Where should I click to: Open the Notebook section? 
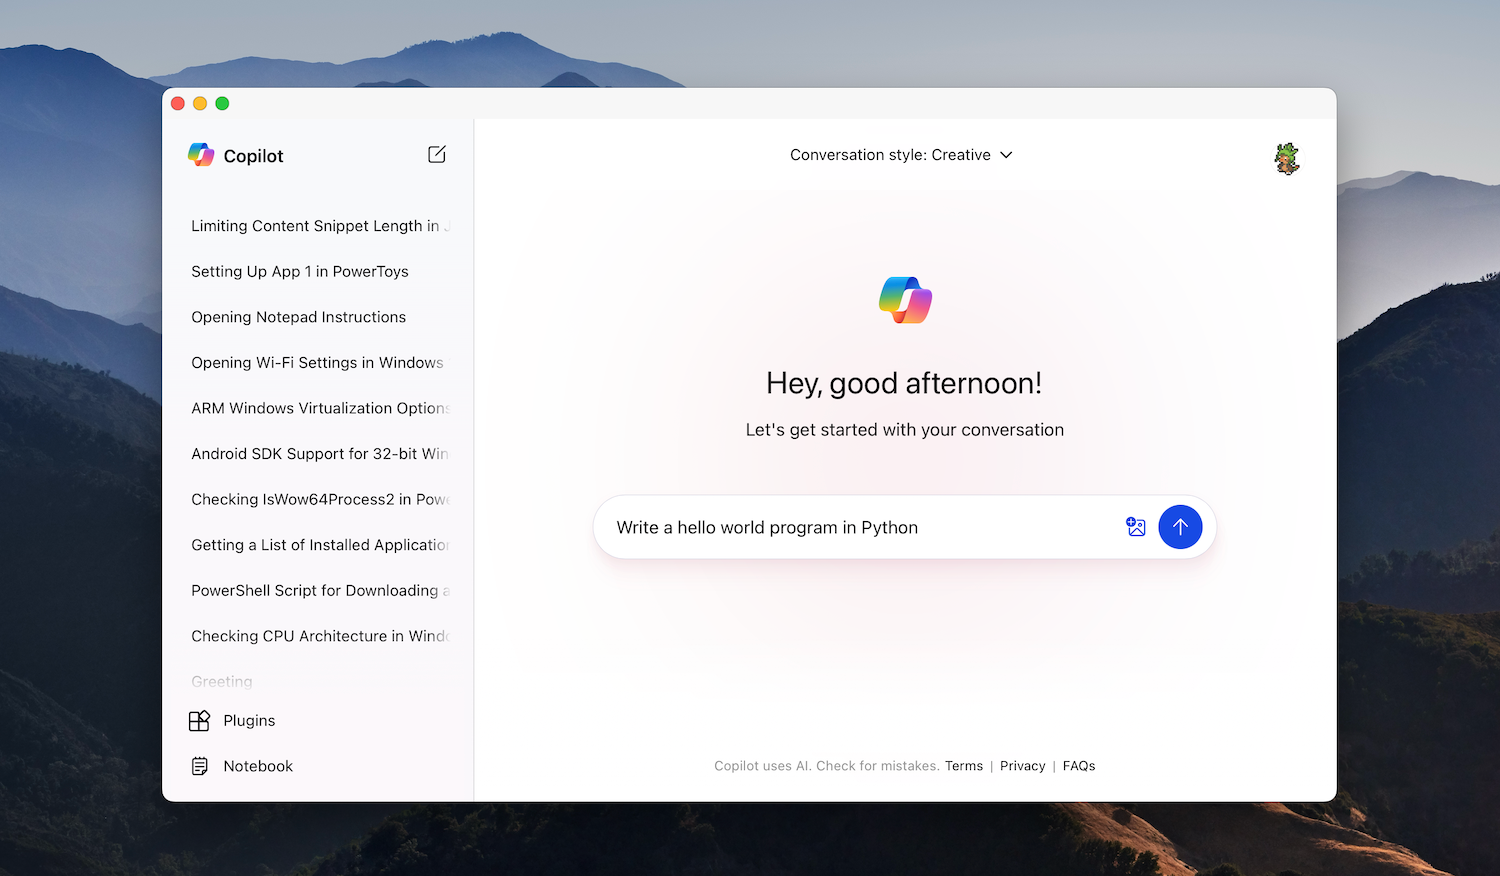tap(257, 765)
